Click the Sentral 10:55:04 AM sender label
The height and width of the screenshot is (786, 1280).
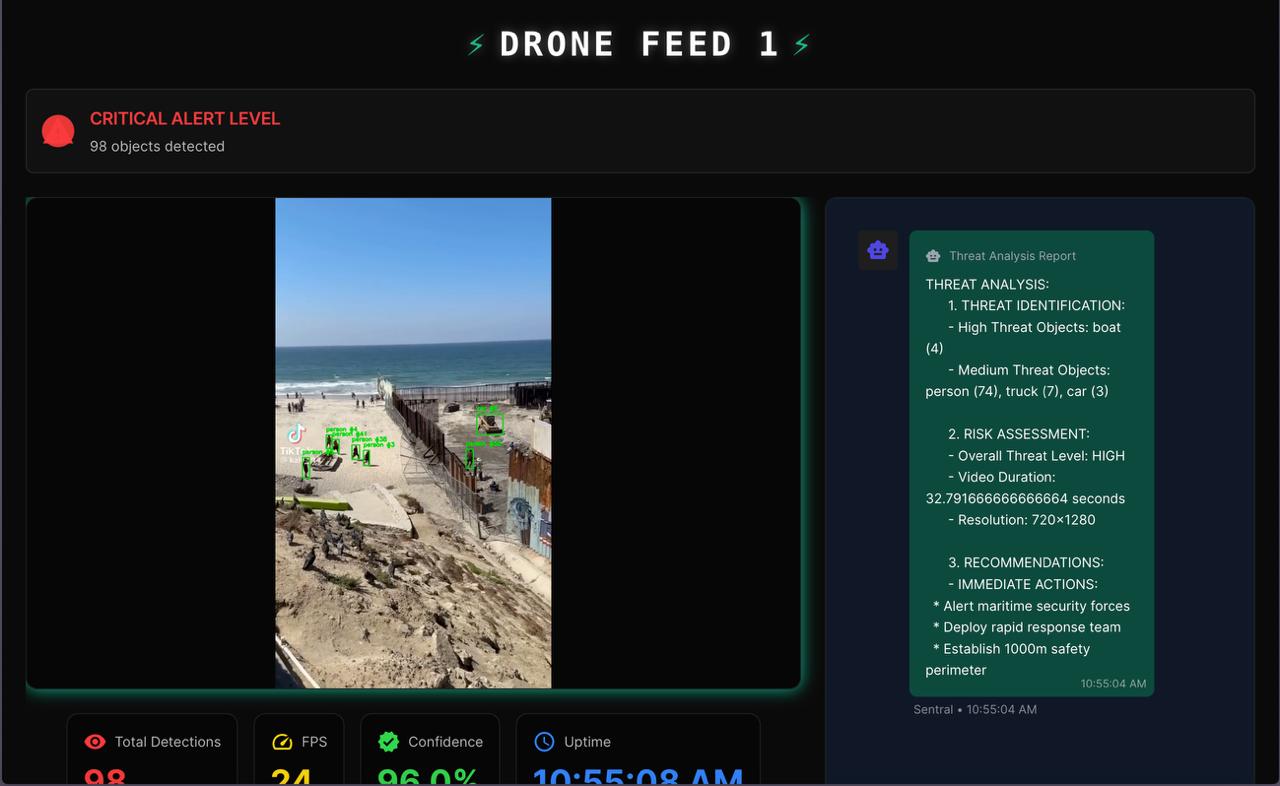(x=975, y=709)
